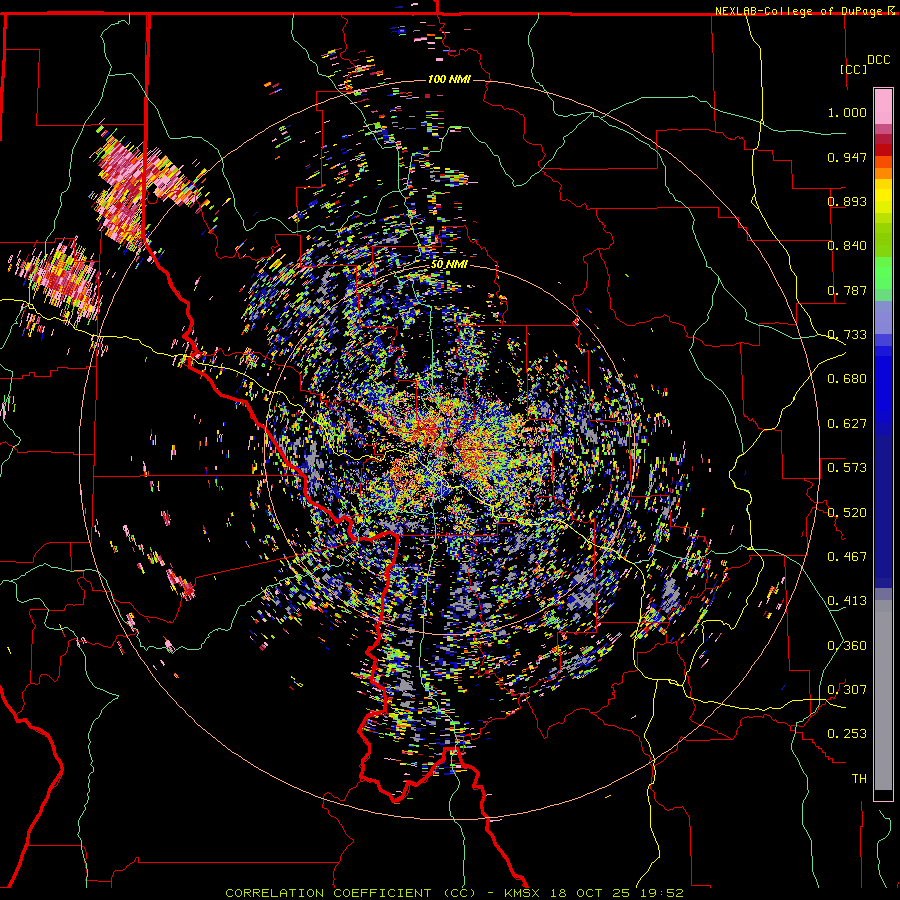The height and width of the screenshot is (900, 900).
Task: Click the 0.253 scale value
Action: [x=847, y=734]
